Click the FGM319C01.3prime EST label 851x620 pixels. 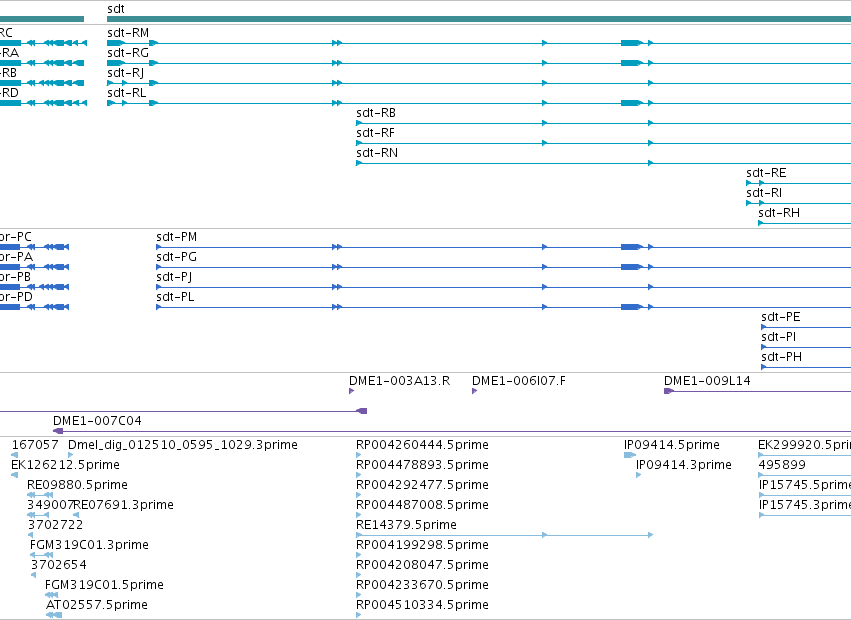click(x=89, y=545)
